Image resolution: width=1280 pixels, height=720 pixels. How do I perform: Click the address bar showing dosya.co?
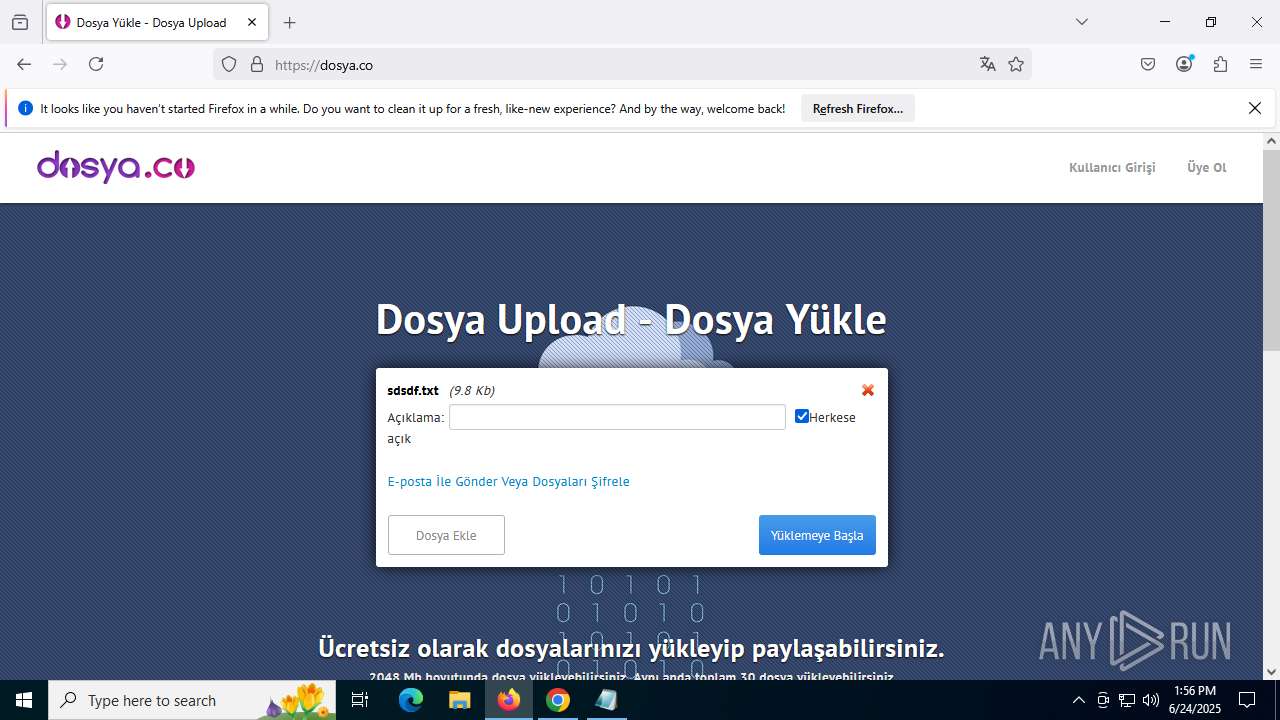coord(620,65)
